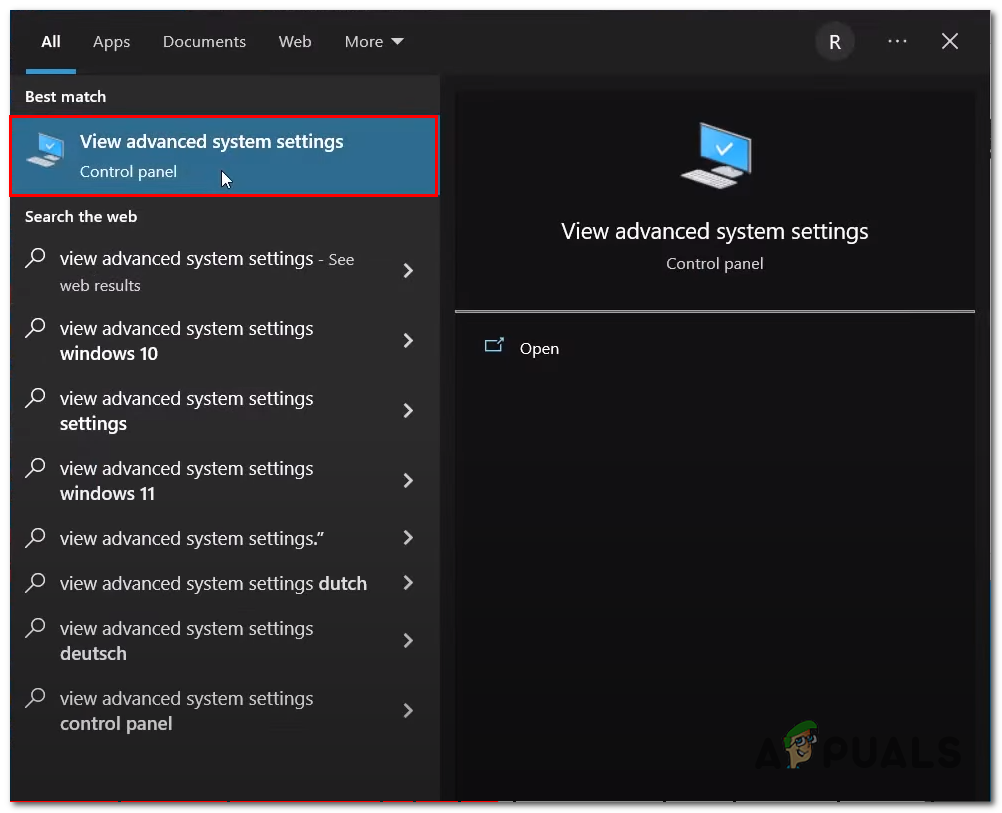Expand the control panel search suggestion chevron
This screenshot has height=813, width=1002.
coord(409,711)
